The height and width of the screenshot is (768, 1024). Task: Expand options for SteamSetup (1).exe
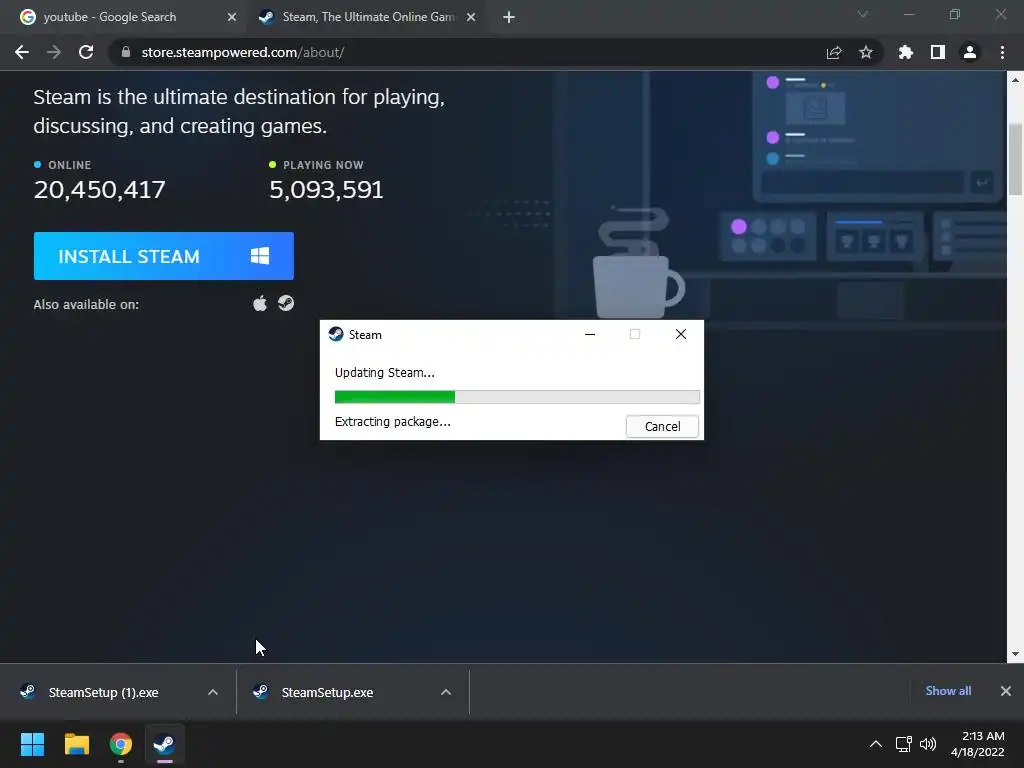pyautogui.click(x=213, y=692)
